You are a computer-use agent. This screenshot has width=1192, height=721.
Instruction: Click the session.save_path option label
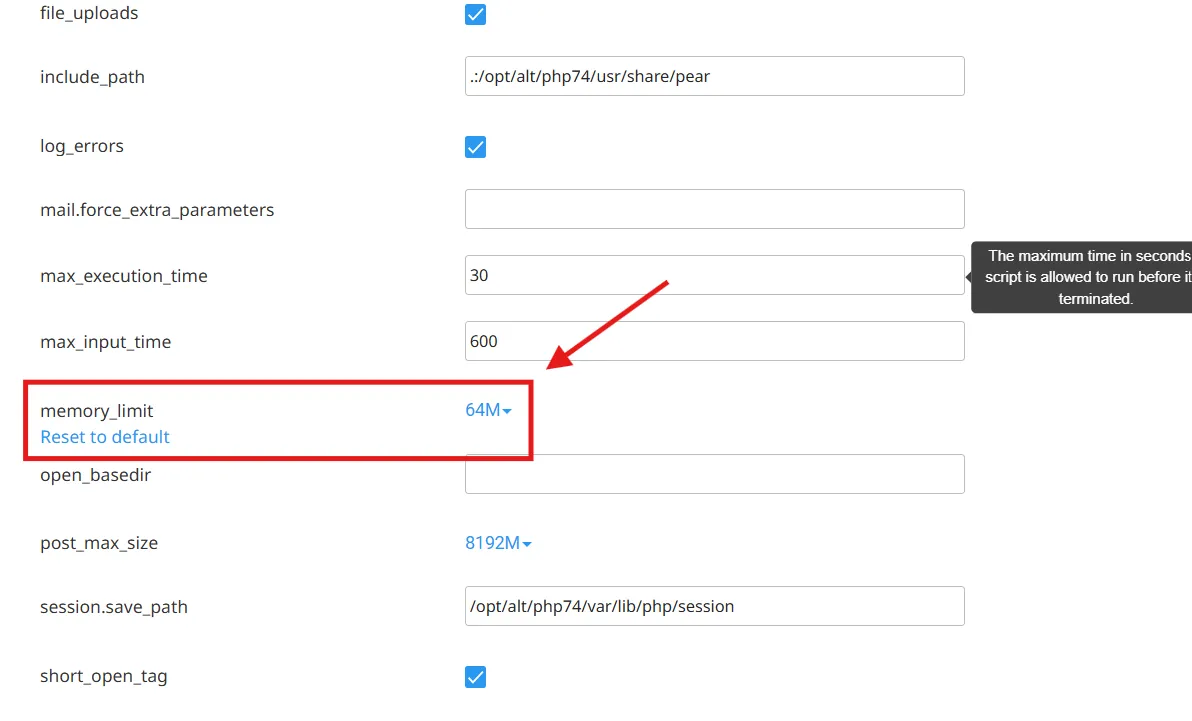tap(114, 607)
